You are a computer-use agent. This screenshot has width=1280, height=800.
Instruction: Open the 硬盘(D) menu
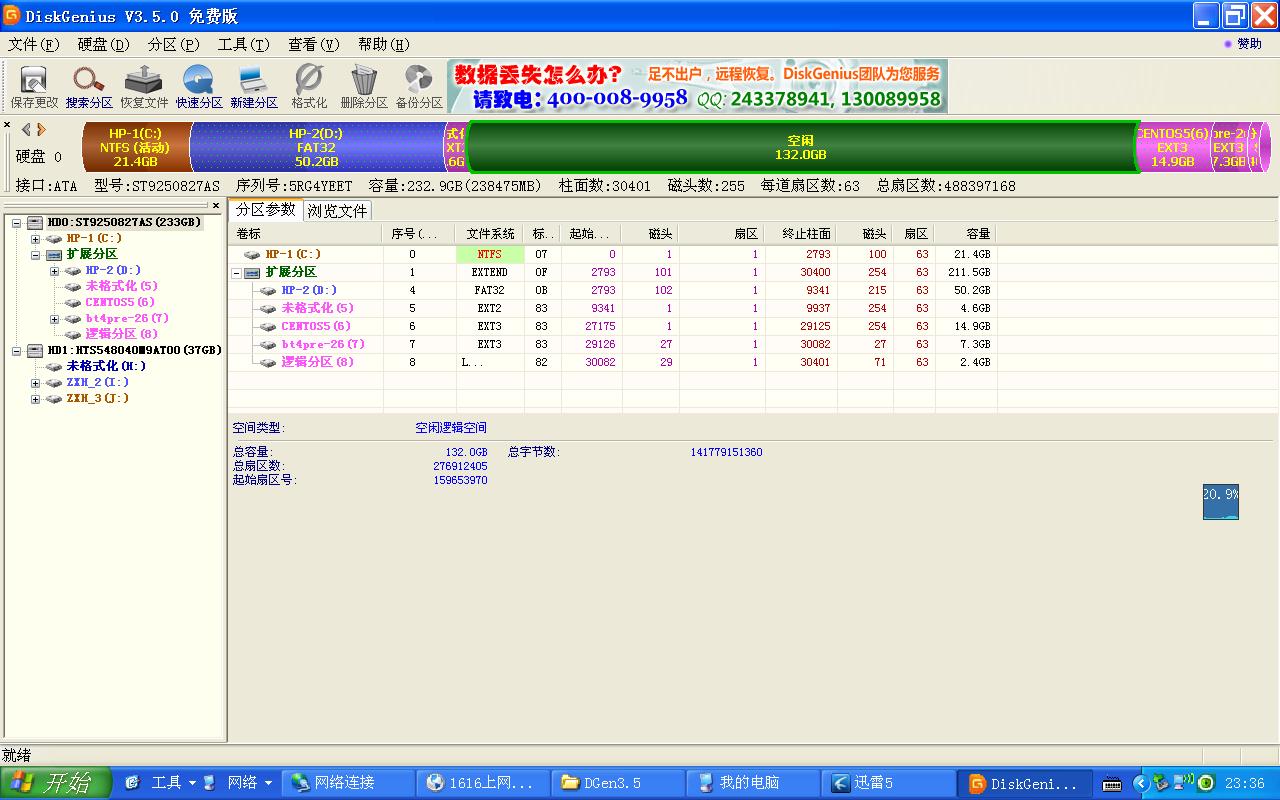pyautogui.click(x=104, y=44)
